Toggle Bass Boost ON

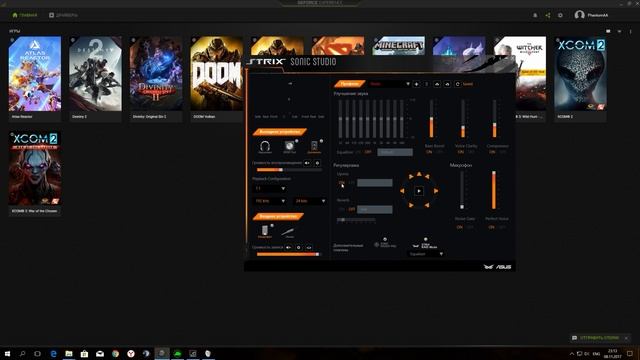pos(429,152)
